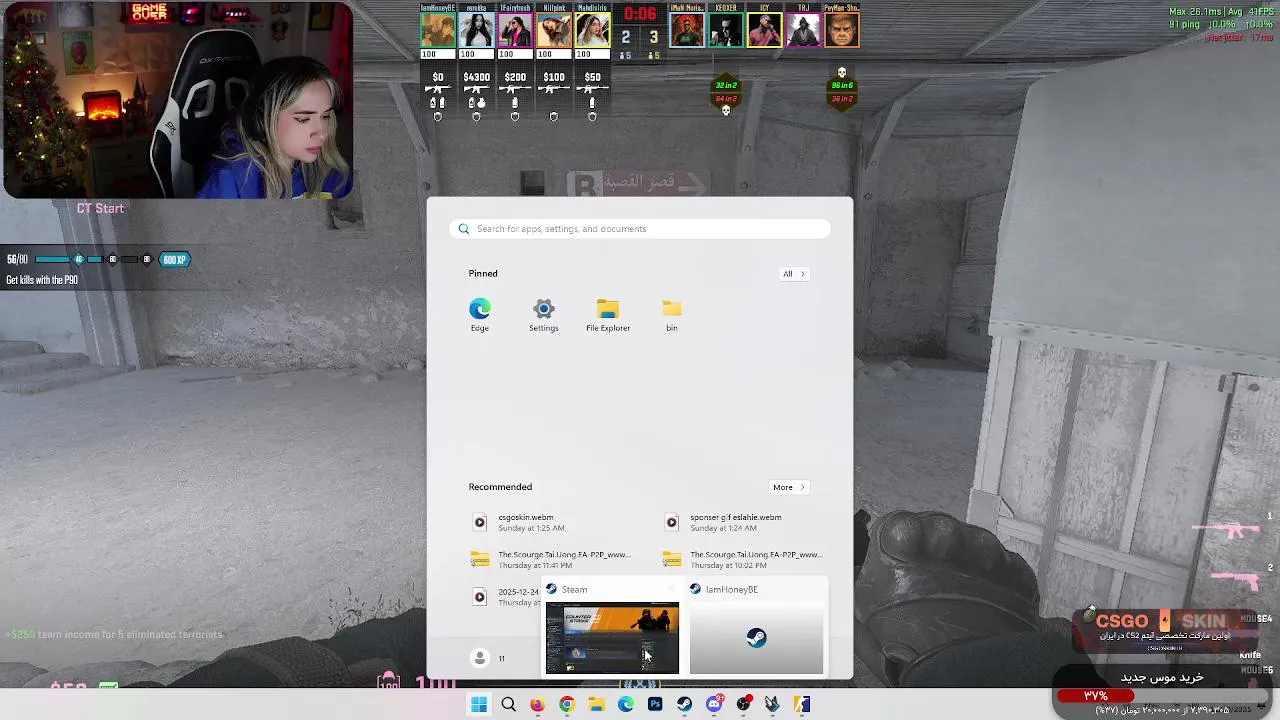Open Google Chrome from the taskbar
1280x720 pixels.
coord(567,705)
